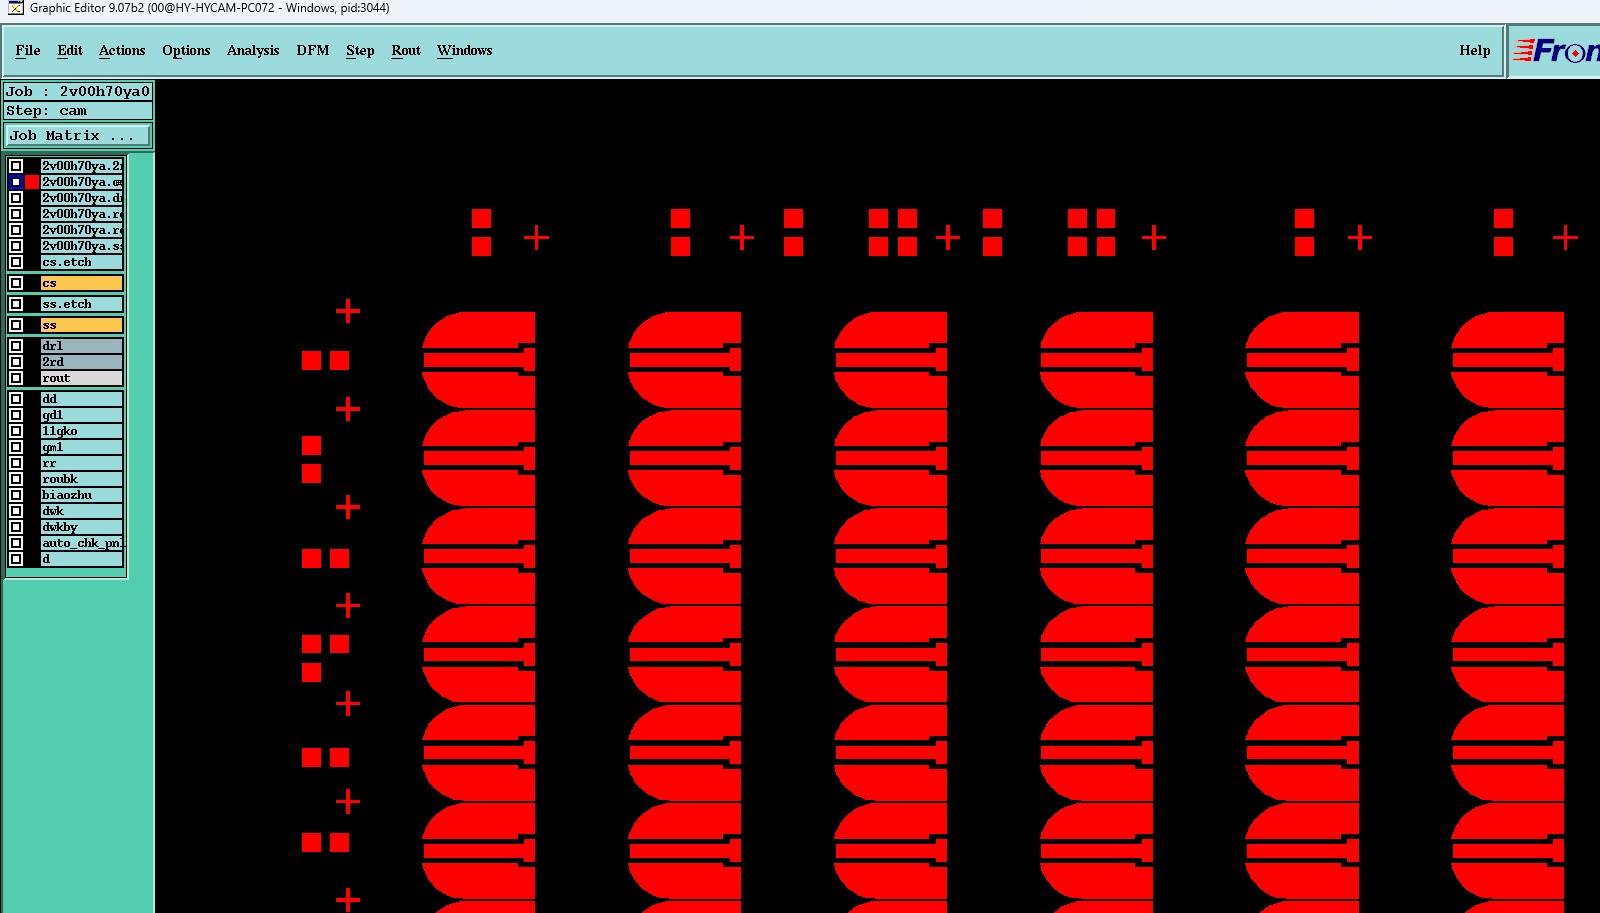
Task: Select the auto_chk_pnl layer name
Action: (82, 543)
